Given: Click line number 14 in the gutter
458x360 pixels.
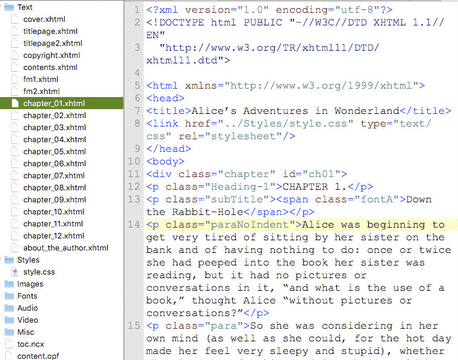Looking at the screenshot, I should tap(134, 225).
